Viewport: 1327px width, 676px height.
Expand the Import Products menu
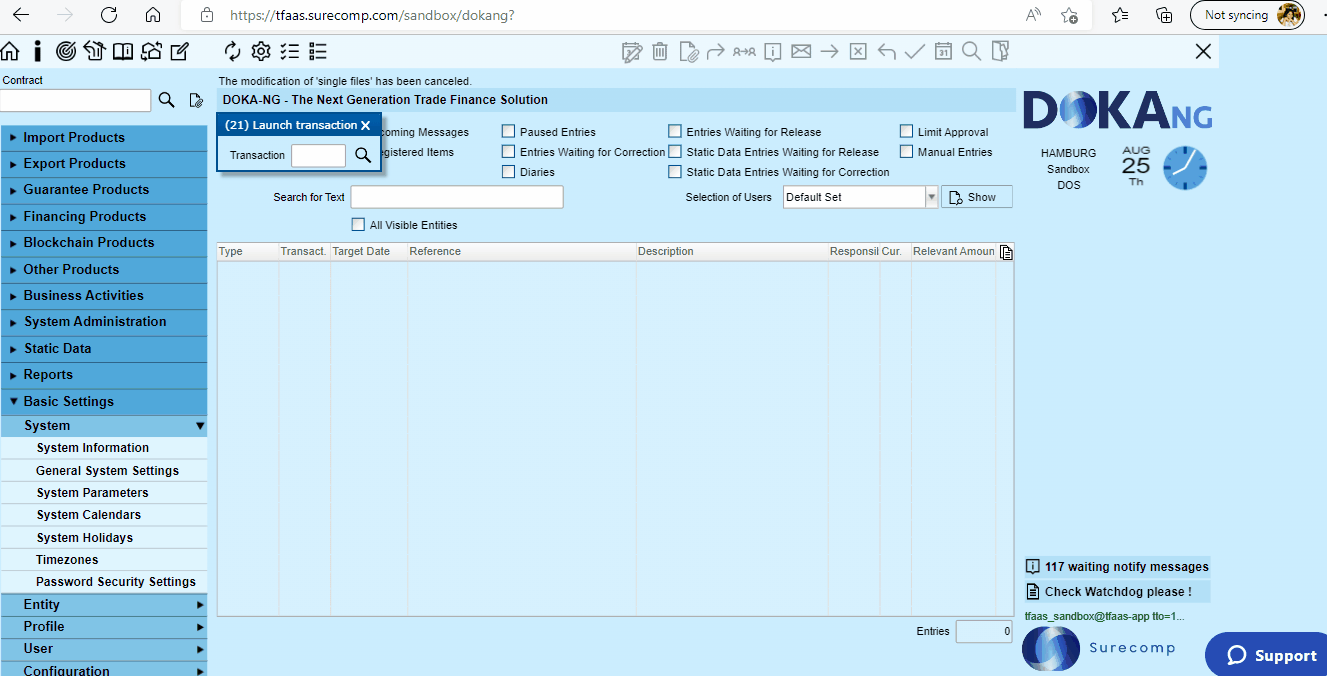pos(104,138)
